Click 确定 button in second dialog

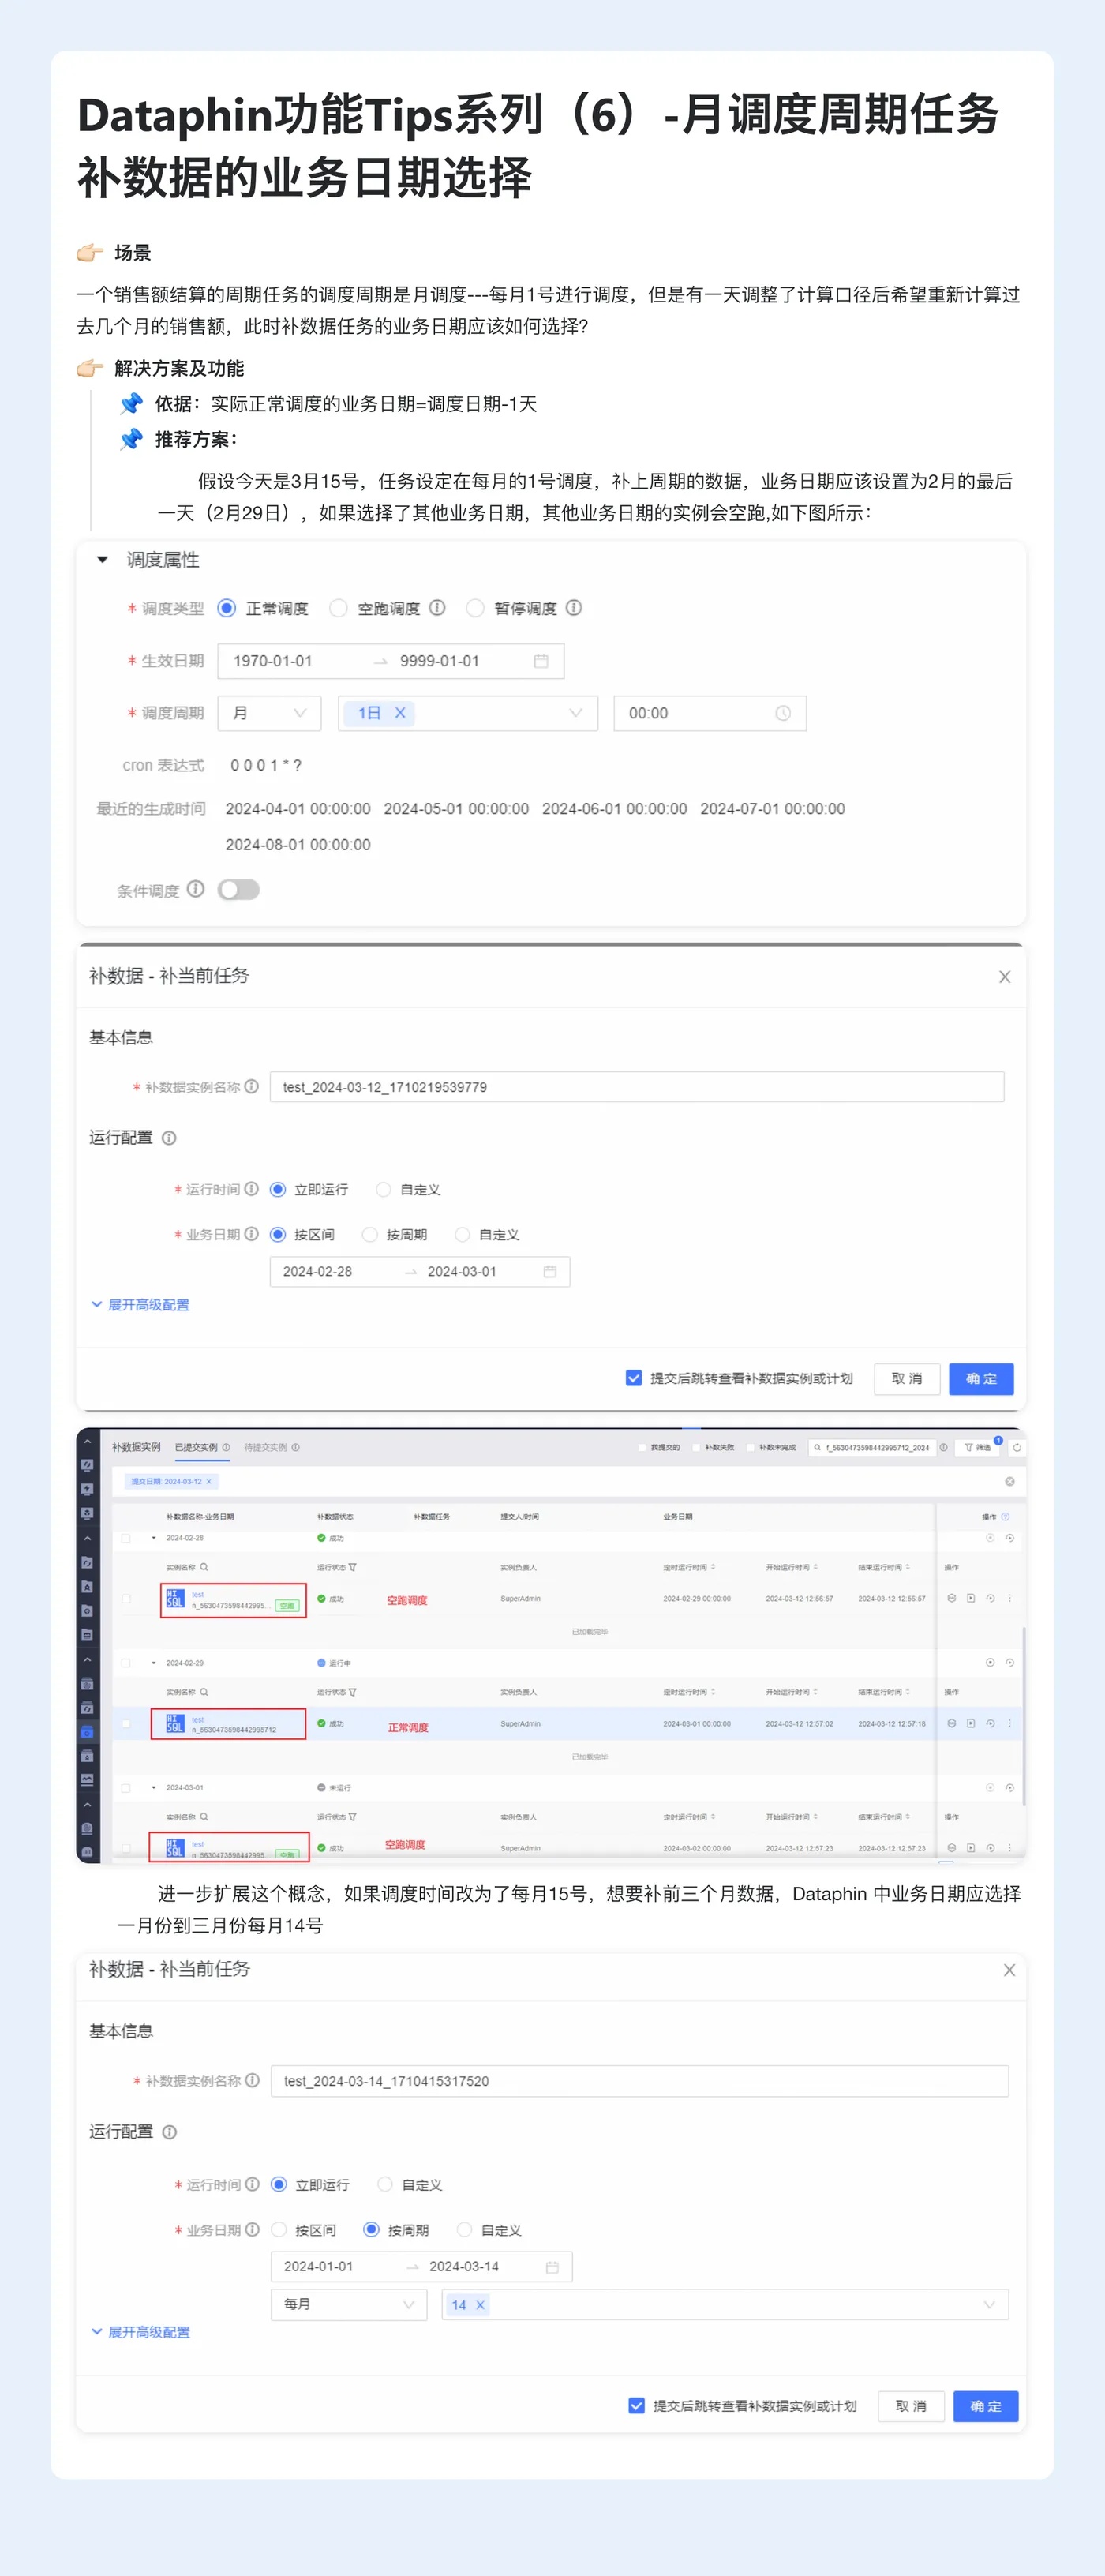coord(985,2405)
